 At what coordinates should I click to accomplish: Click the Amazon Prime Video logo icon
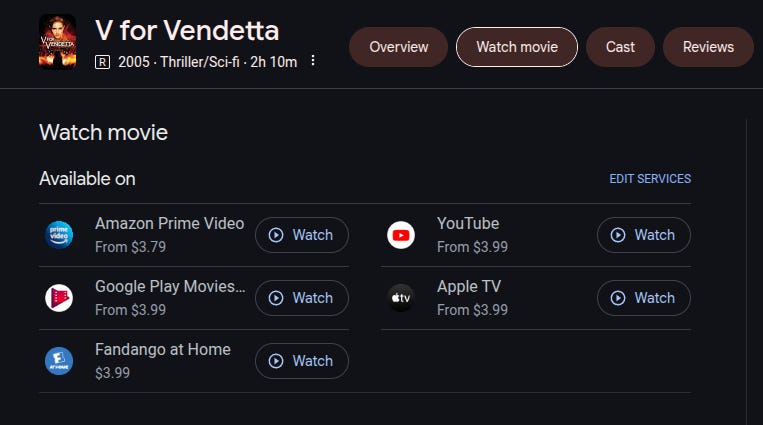(x=59, y=235)
